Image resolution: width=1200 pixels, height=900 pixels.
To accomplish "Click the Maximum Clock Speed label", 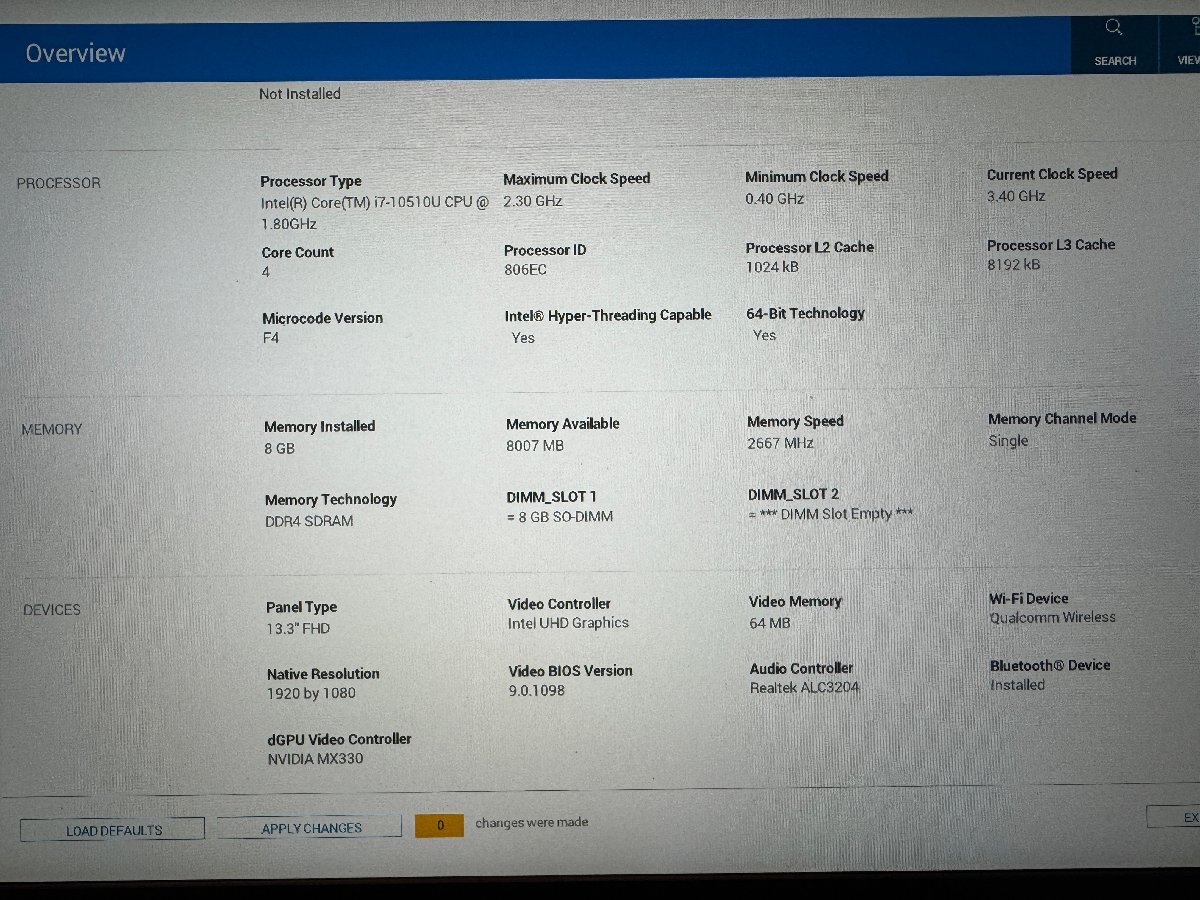I will click(577, 179).
